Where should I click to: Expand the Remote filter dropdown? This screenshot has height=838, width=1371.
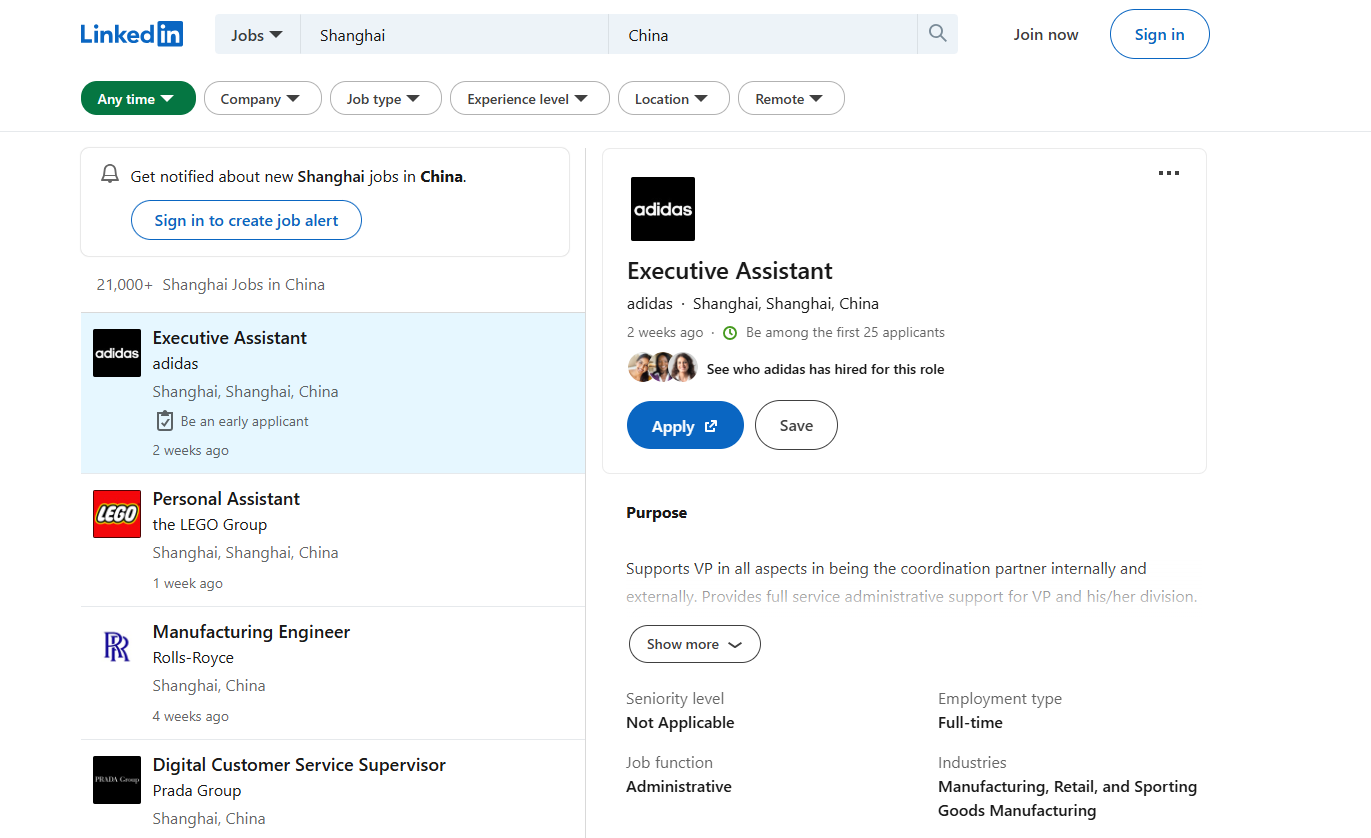click(791, 98)
